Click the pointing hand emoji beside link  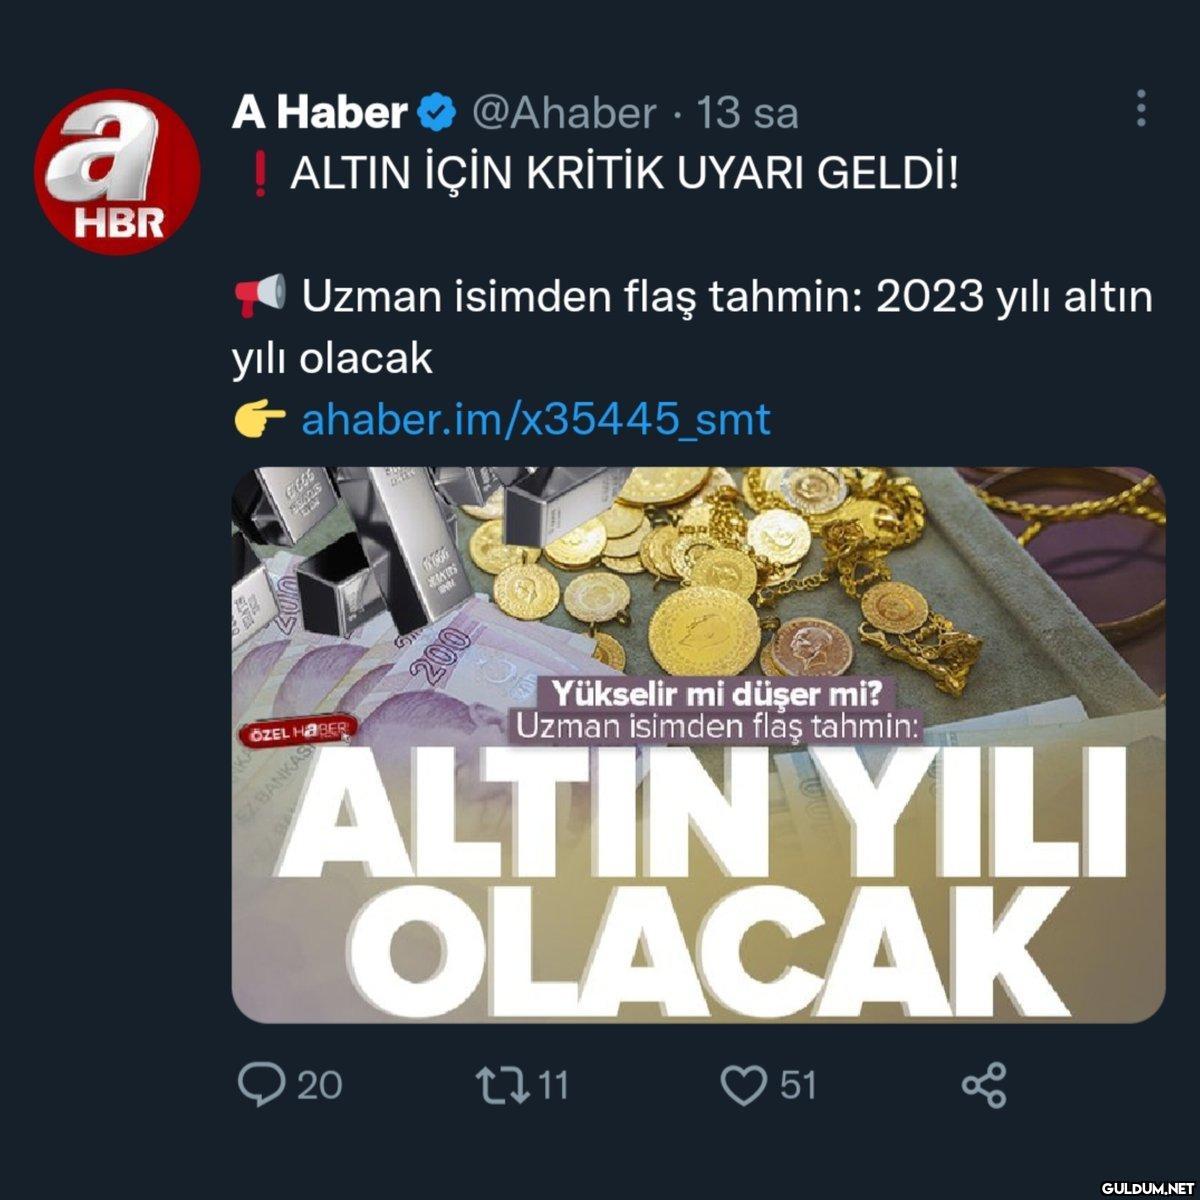[258, 420]
